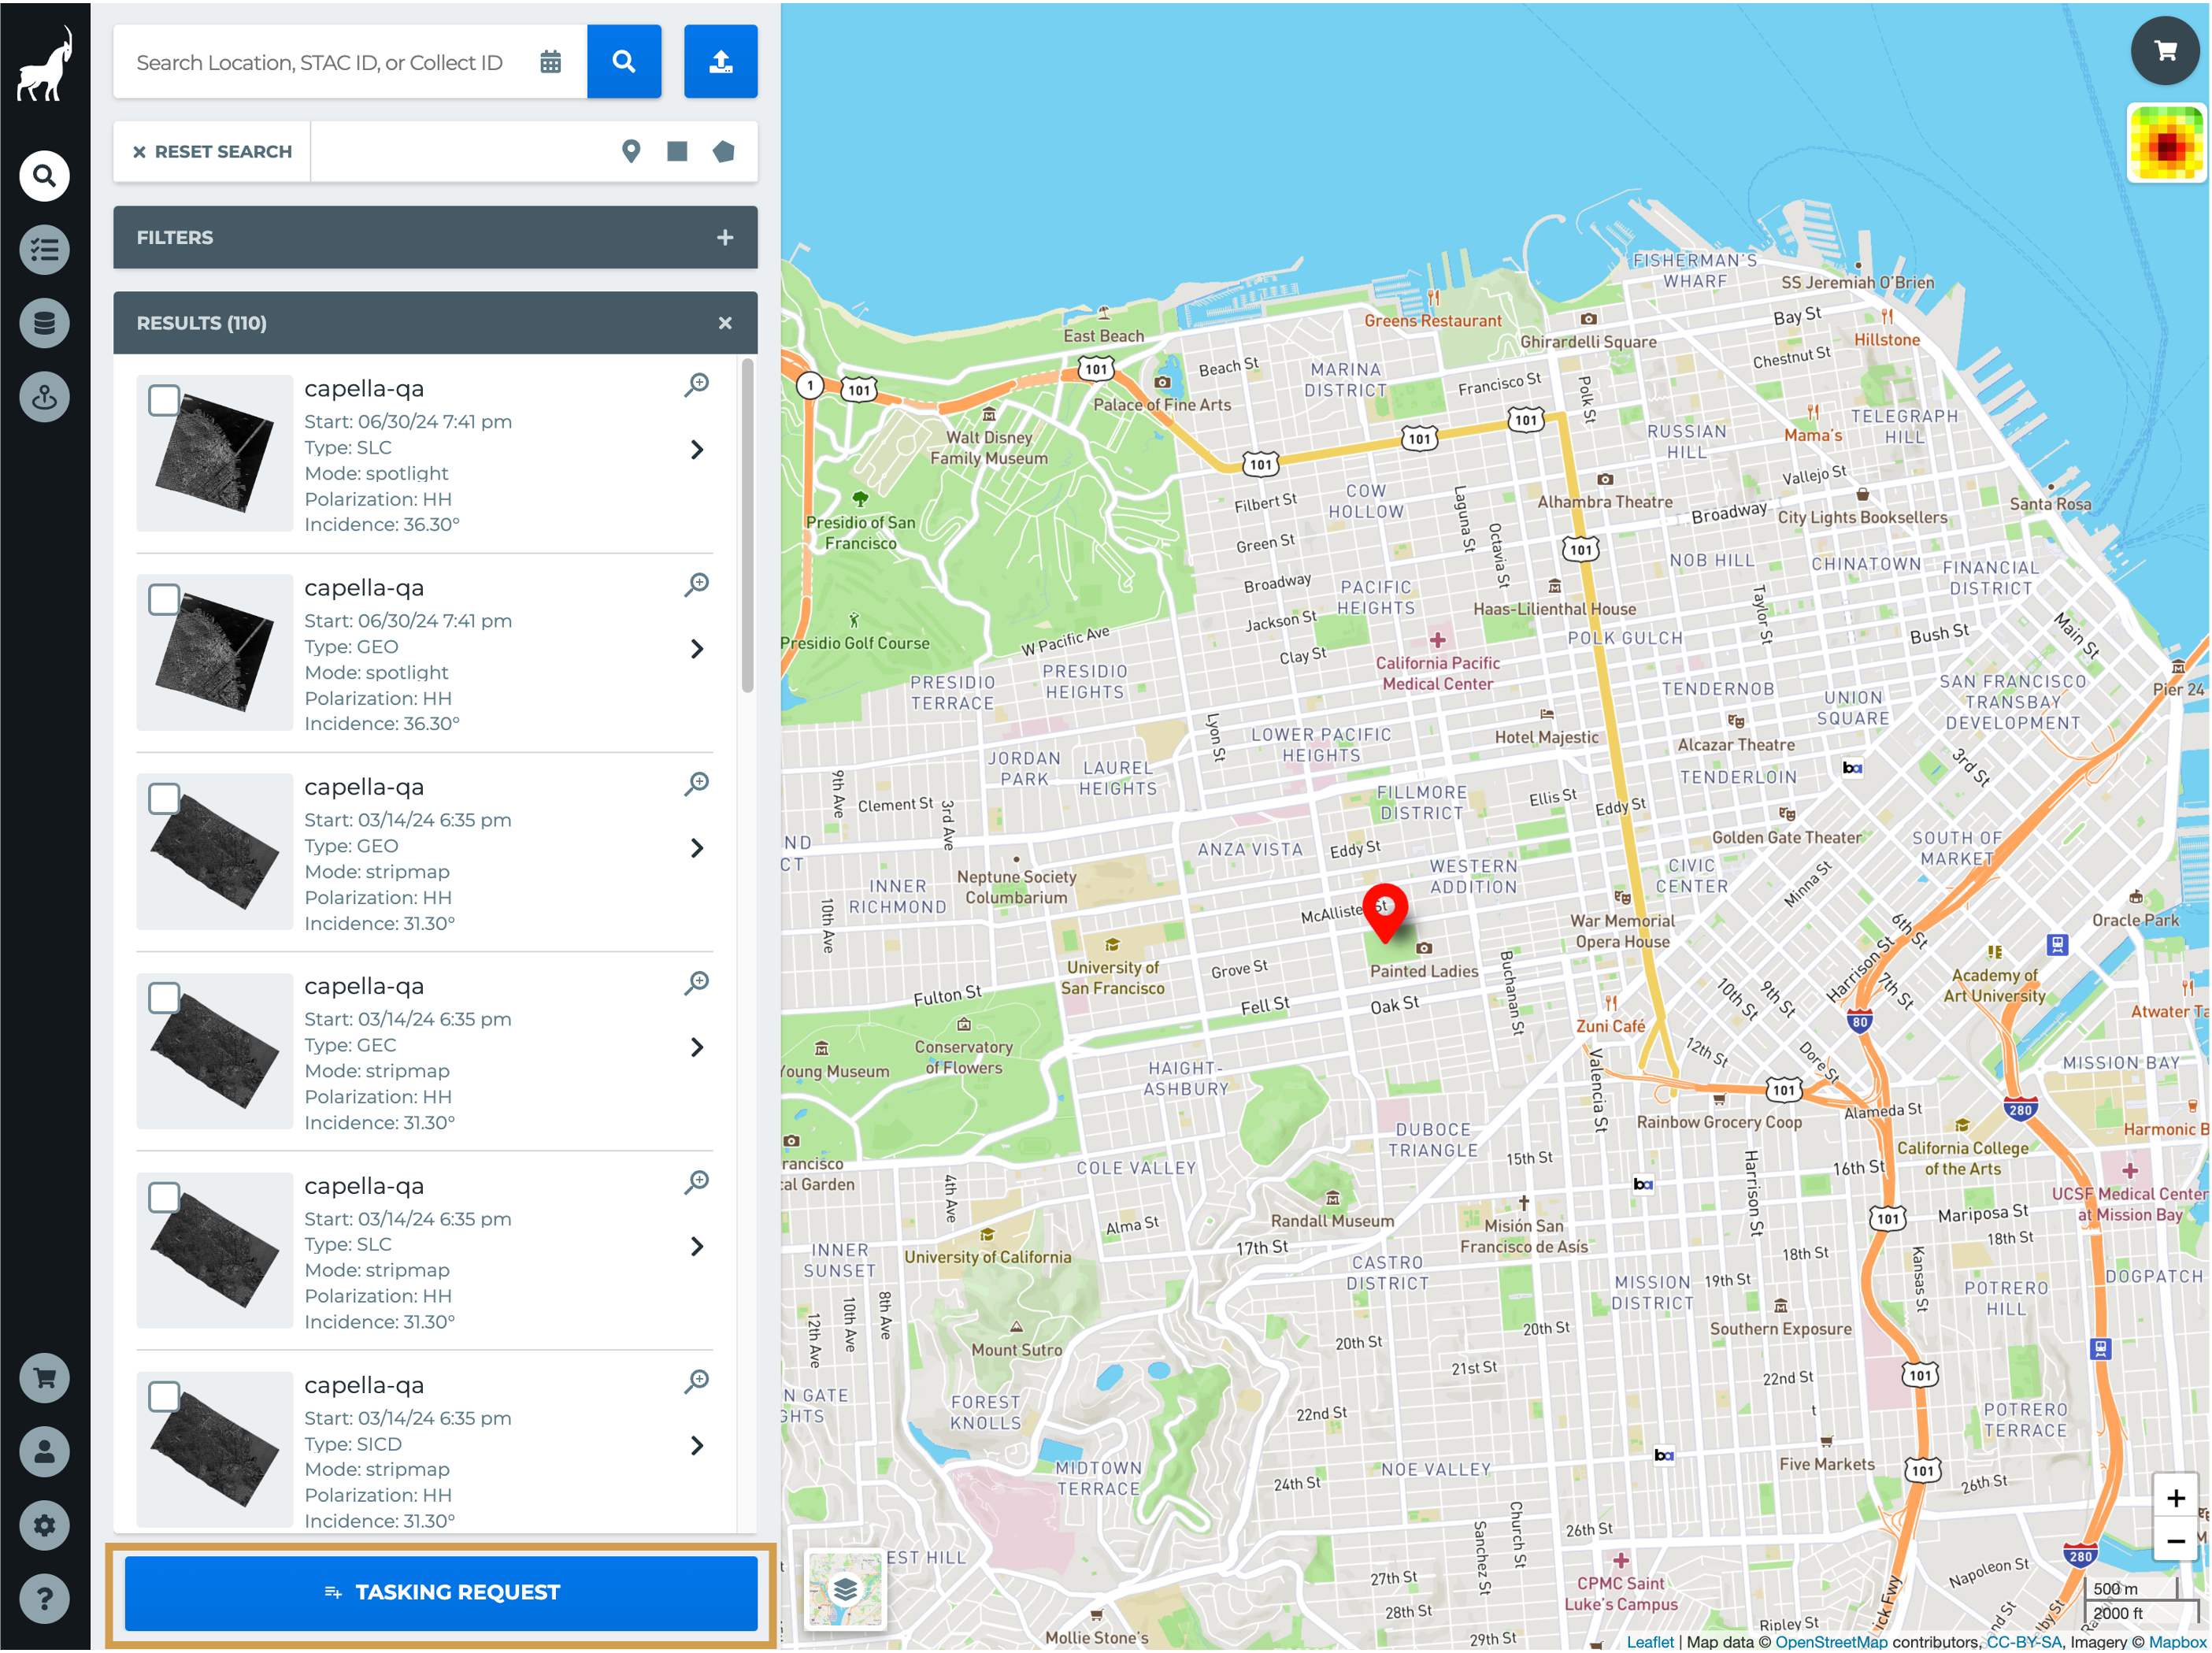Click the blue upload file button
Screen dimensions: 2212x1653
721,62
